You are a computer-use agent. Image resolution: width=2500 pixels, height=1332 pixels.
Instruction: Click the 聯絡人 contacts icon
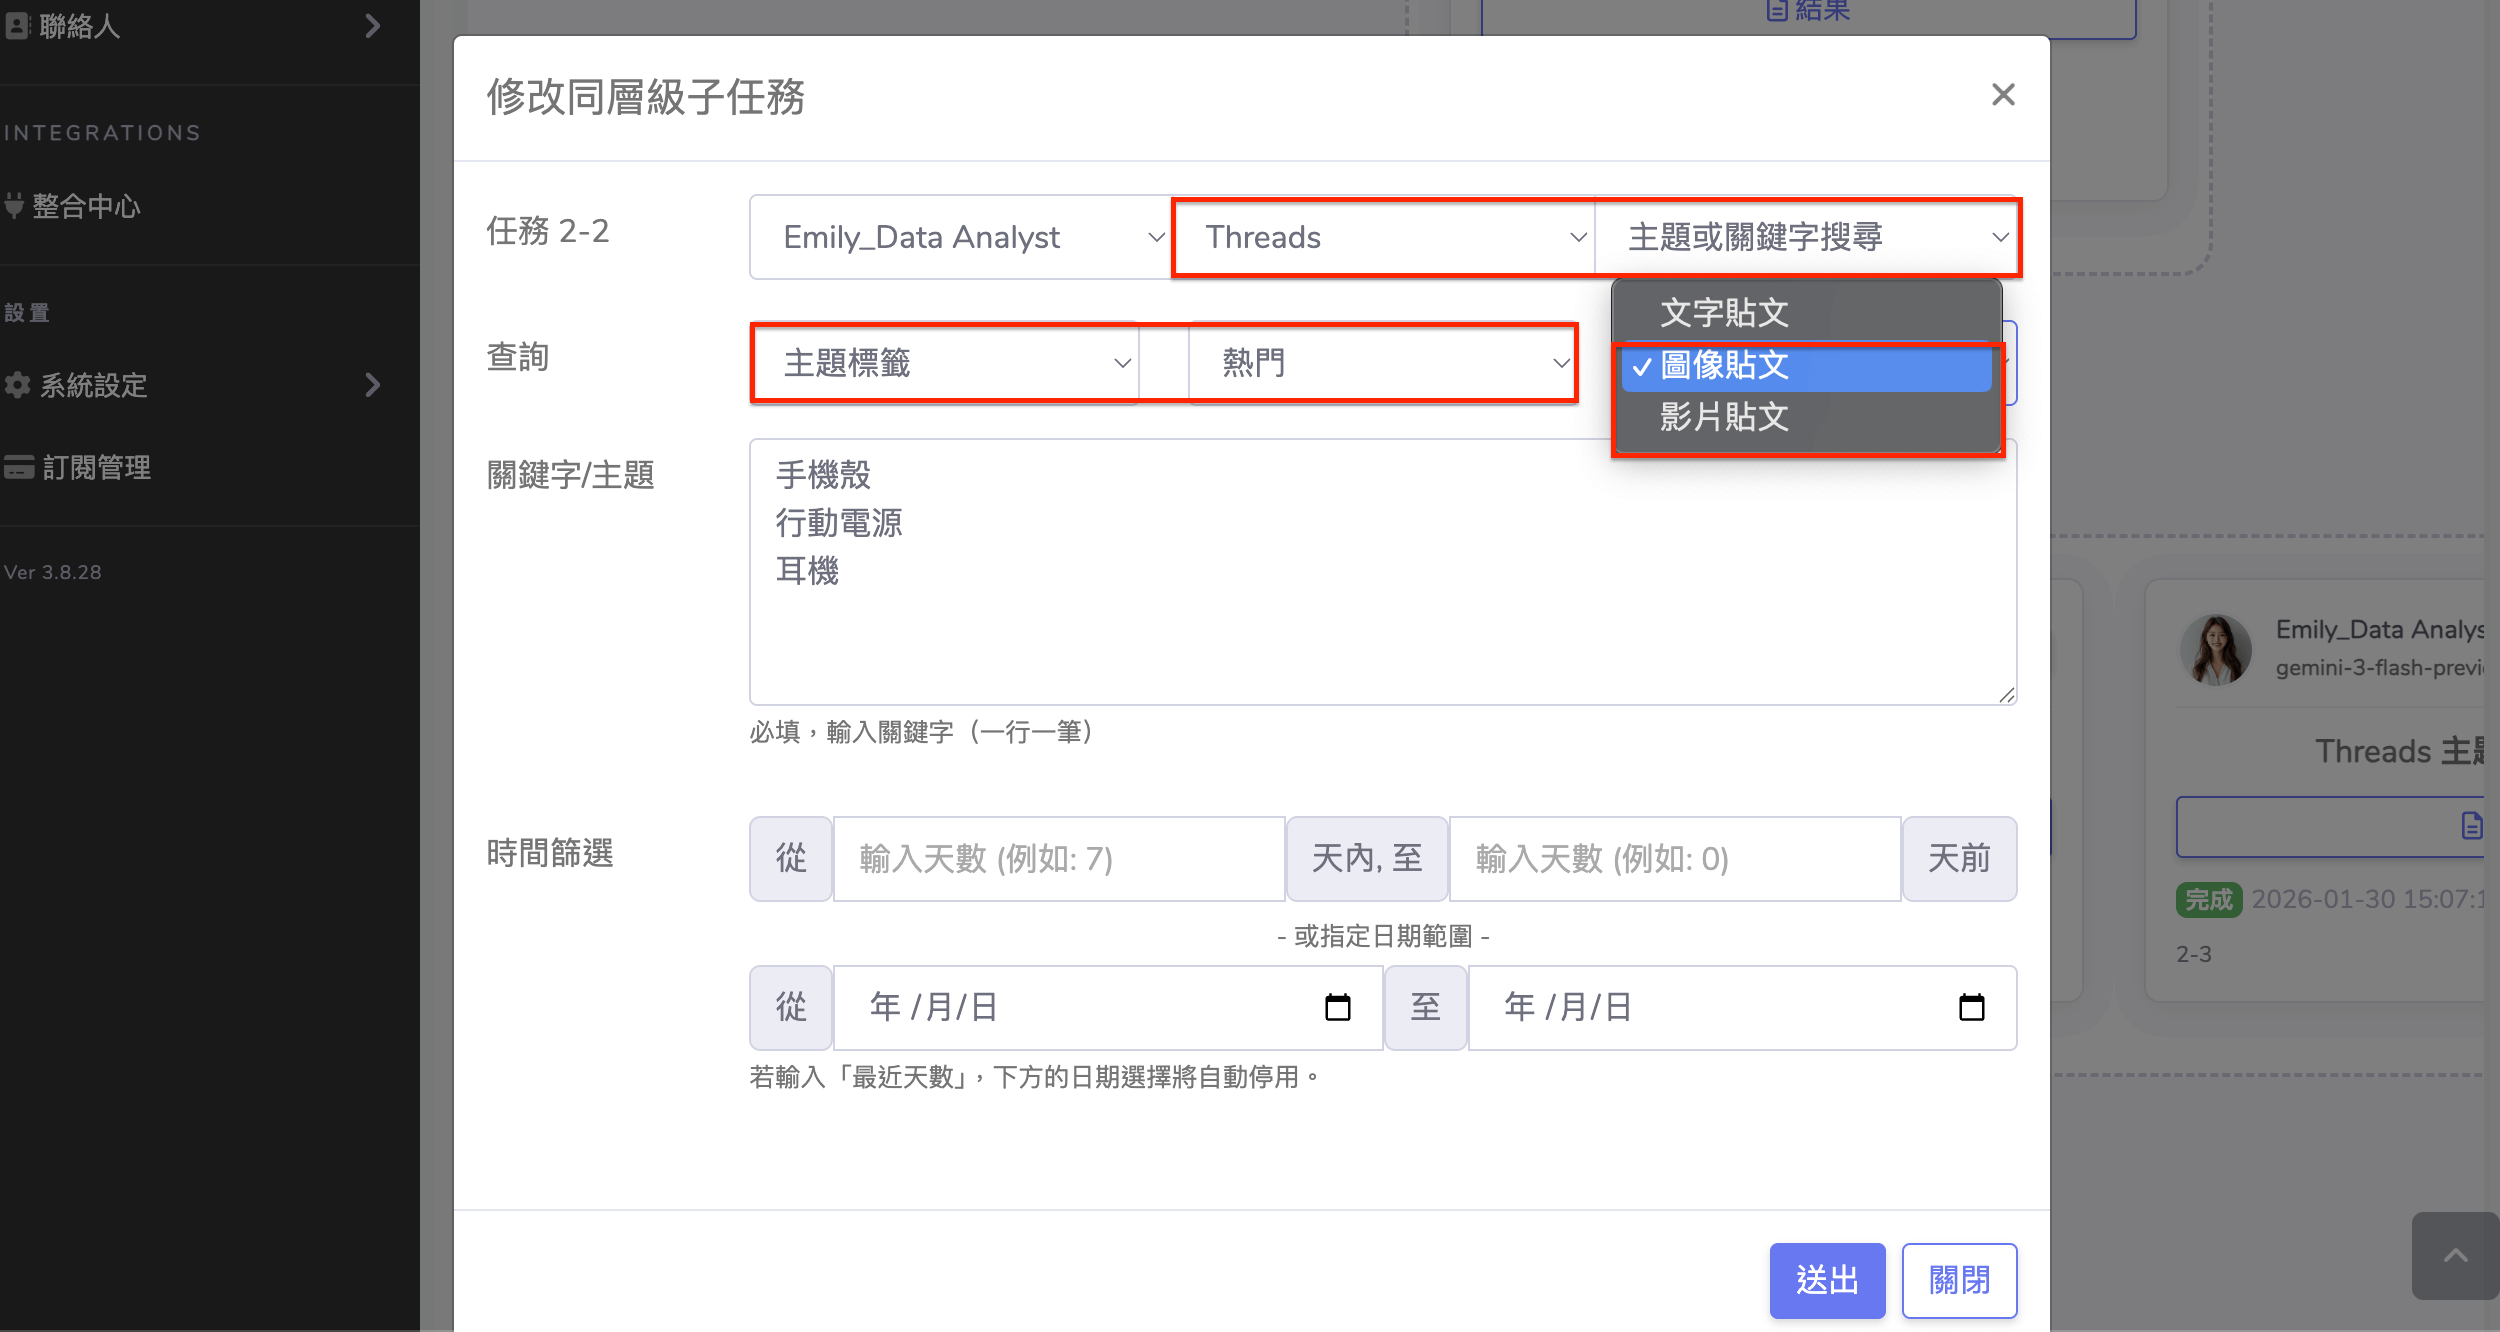tap(17, 26)
